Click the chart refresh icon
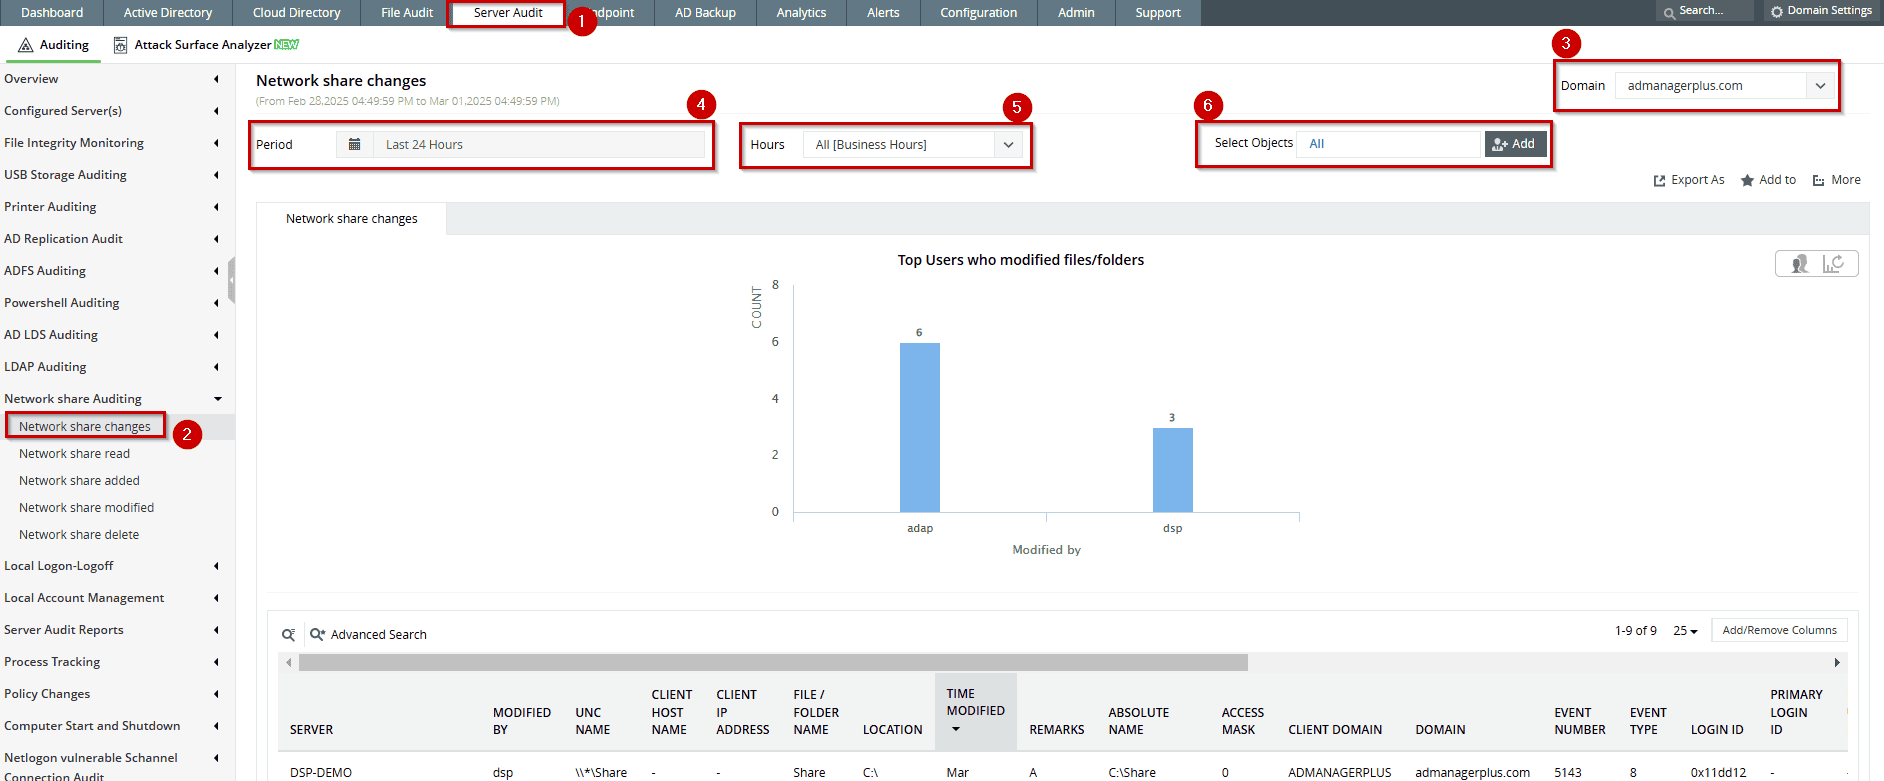The width and height of the screenshot is (1884, 781). pos(1833,264)
